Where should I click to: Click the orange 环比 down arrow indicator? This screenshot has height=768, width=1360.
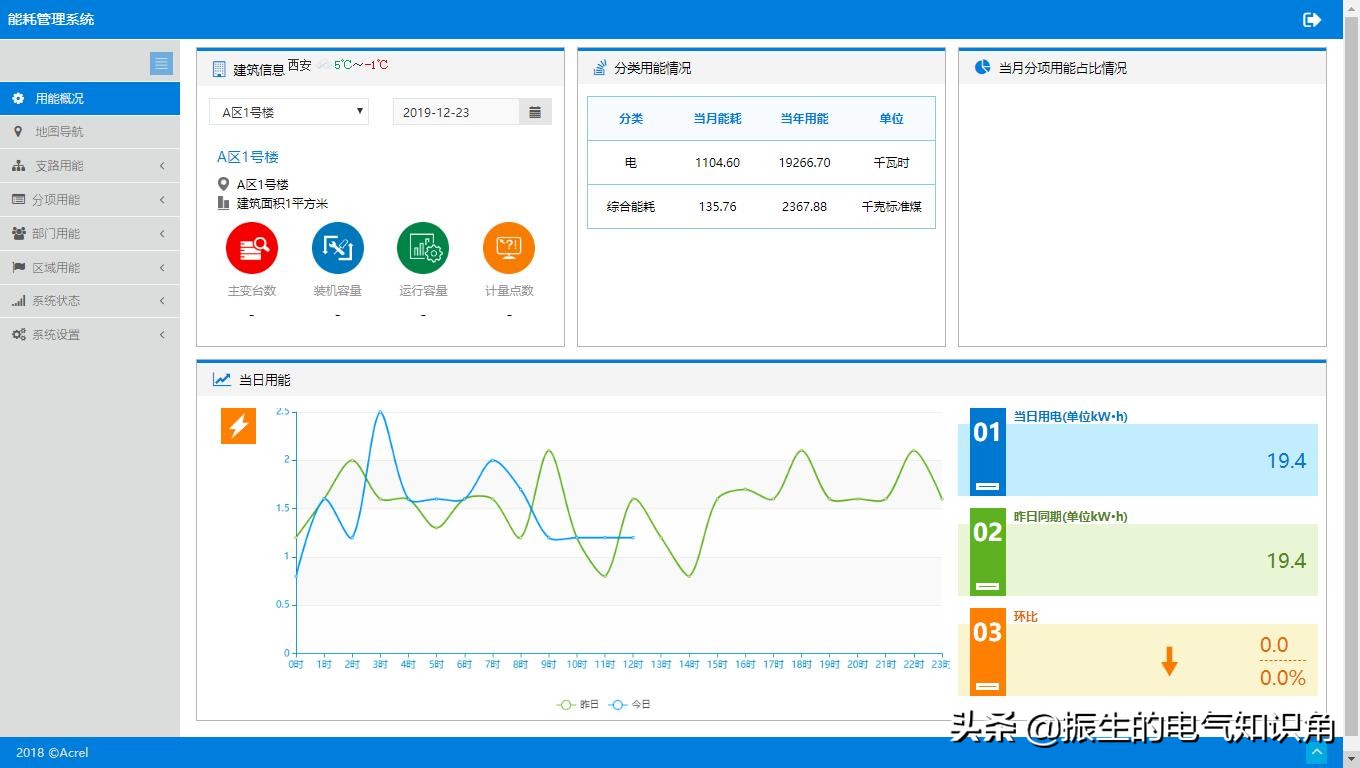pos(1169,661)
